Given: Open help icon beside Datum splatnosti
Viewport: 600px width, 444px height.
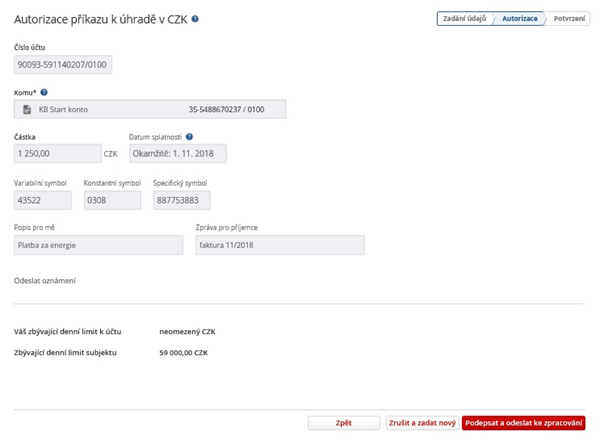Looking at the screenshot, I should (189, 137).
